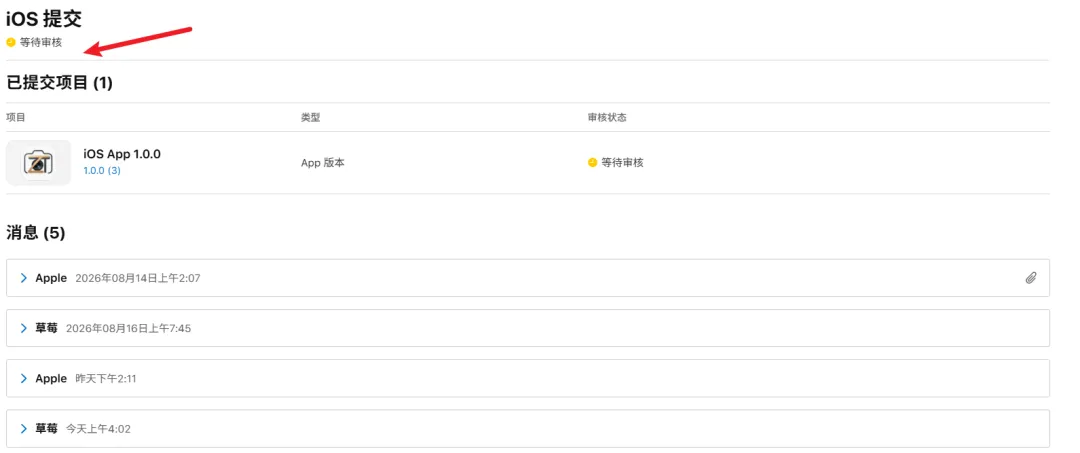
Task: Click the App 版本 type cell
Action: pyautogui.click(x=322, y=162)
